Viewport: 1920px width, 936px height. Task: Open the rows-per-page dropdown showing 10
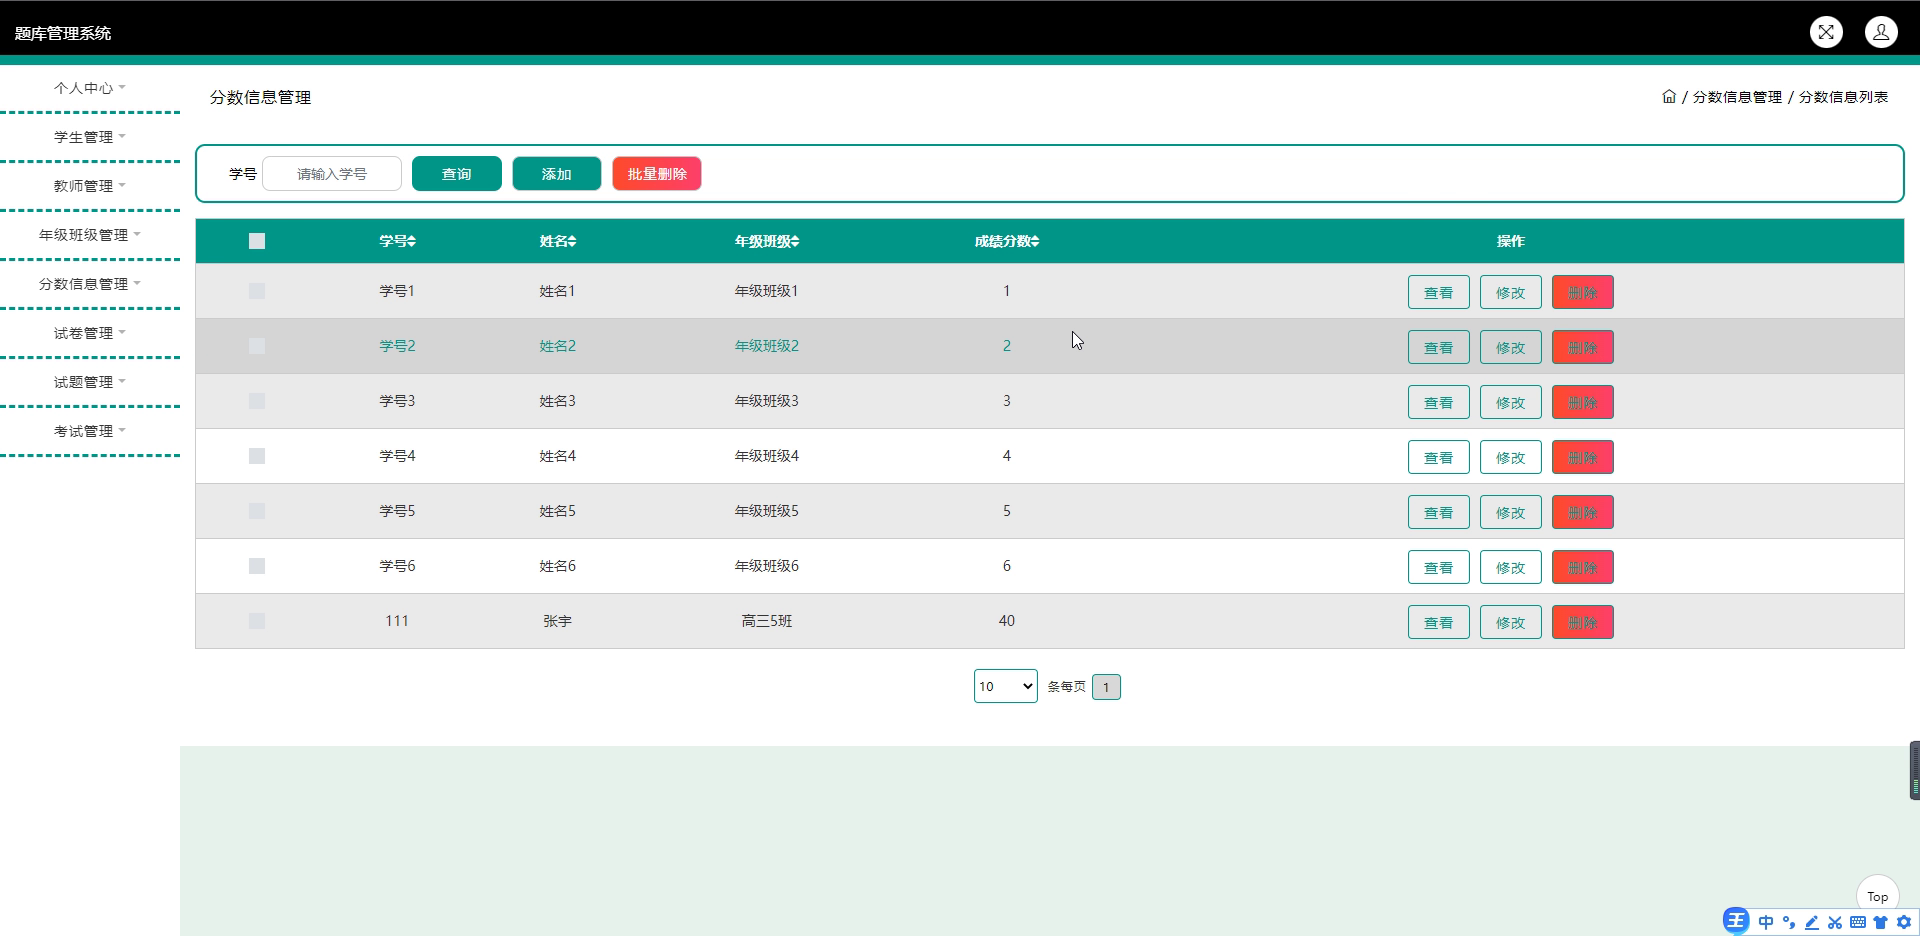(x=1006, y=686)
